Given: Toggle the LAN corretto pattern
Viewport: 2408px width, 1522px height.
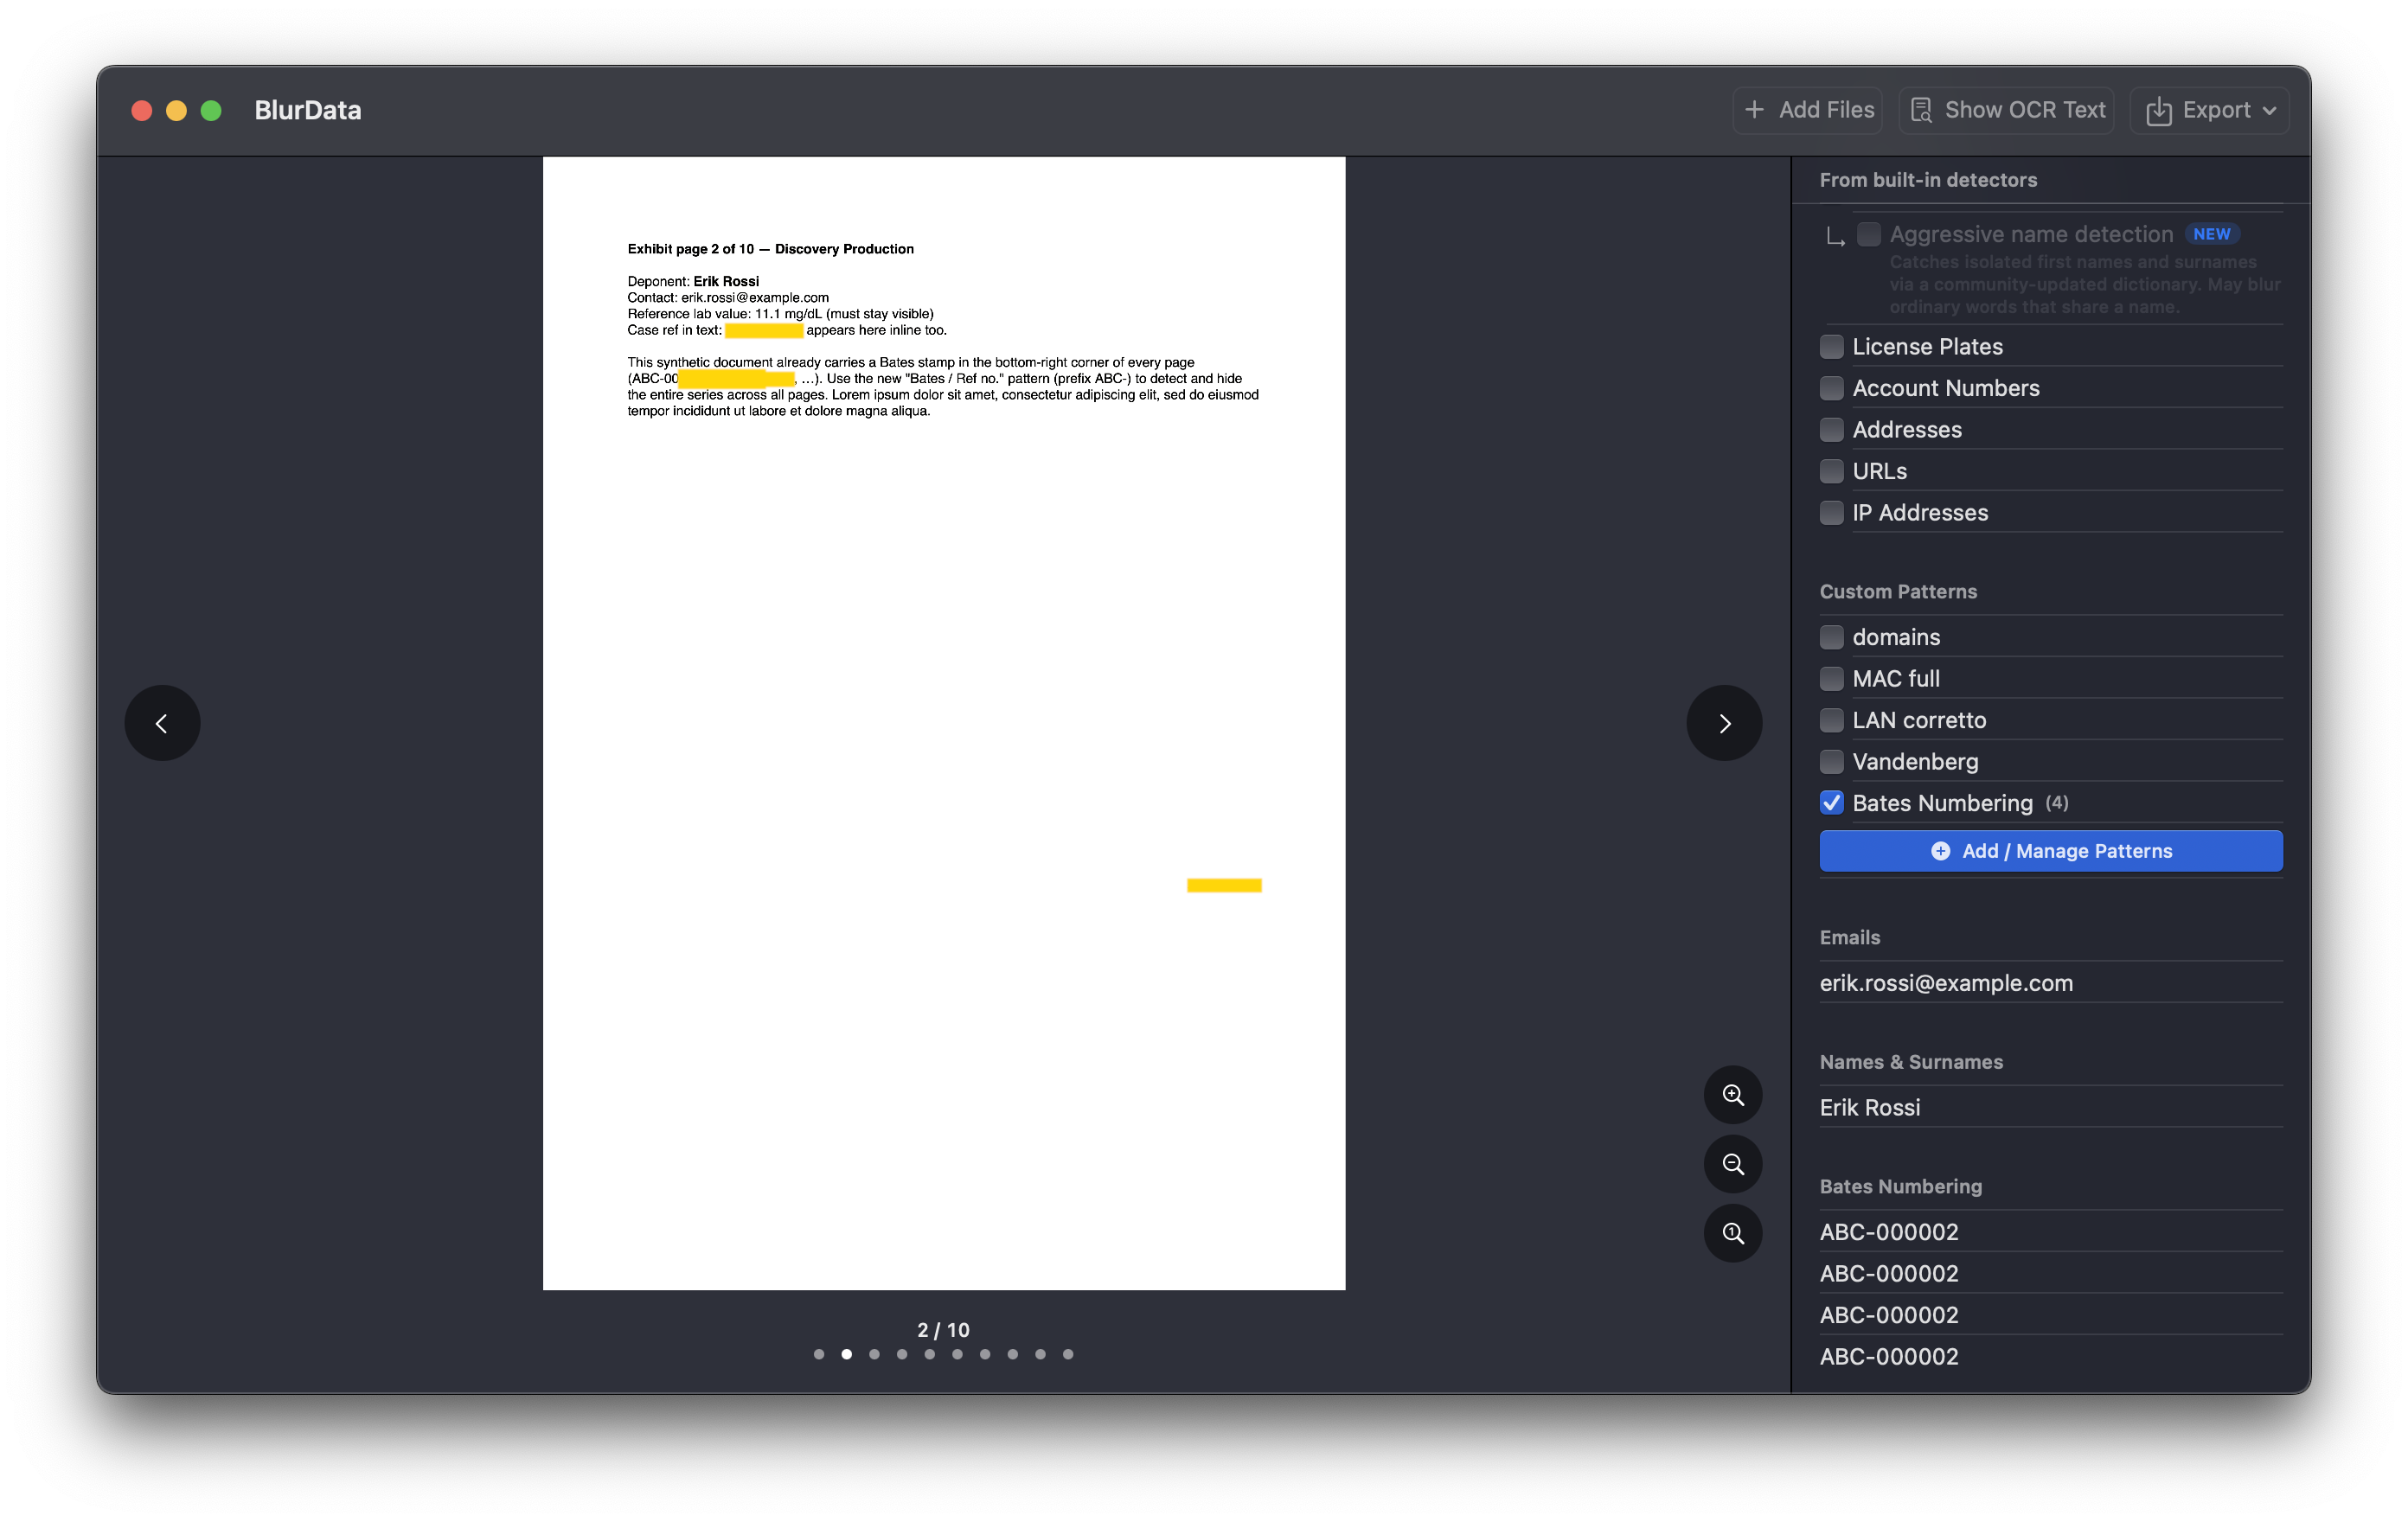Looking at the screenshot, I should point(1831,720).
